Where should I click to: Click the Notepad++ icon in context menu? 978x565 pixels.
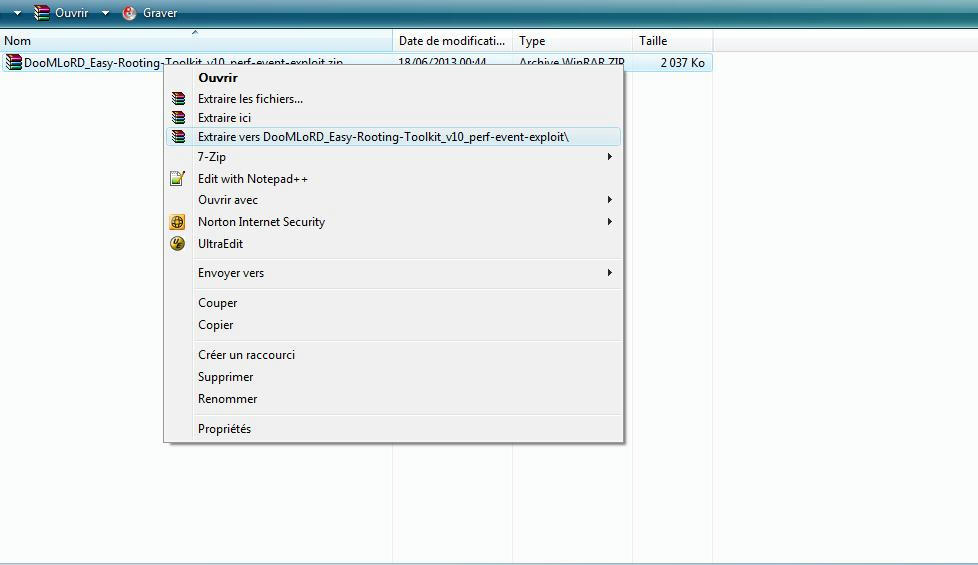[x=177, y=178]
